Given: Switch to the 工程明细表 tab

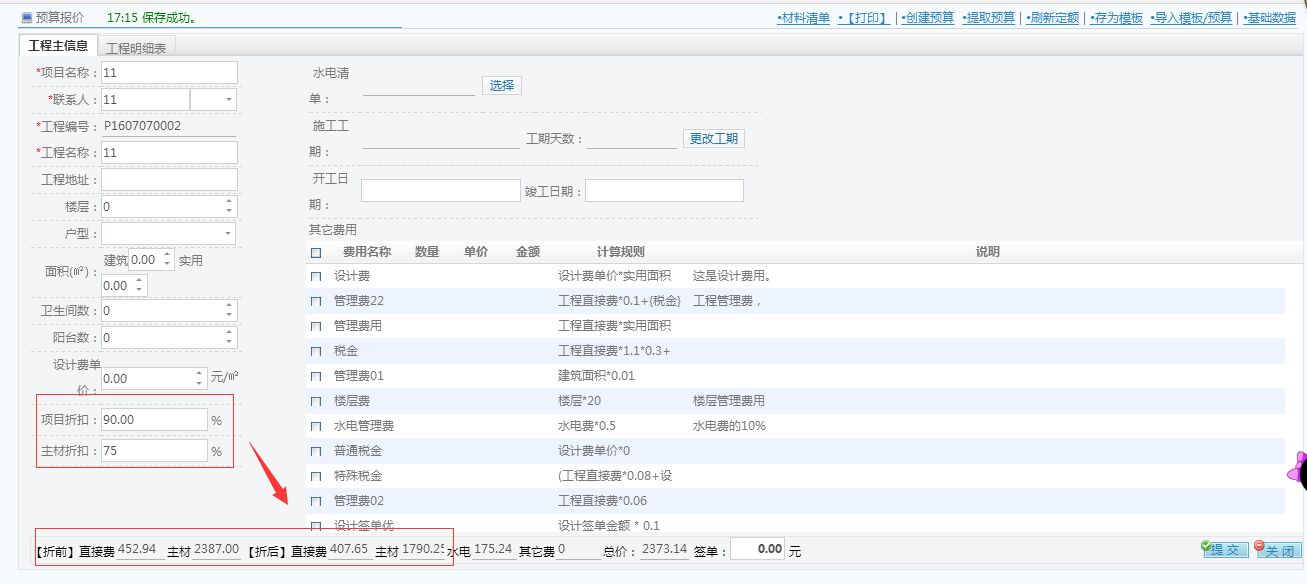Looking at the screenshot, I should click(x=136, y=45).
